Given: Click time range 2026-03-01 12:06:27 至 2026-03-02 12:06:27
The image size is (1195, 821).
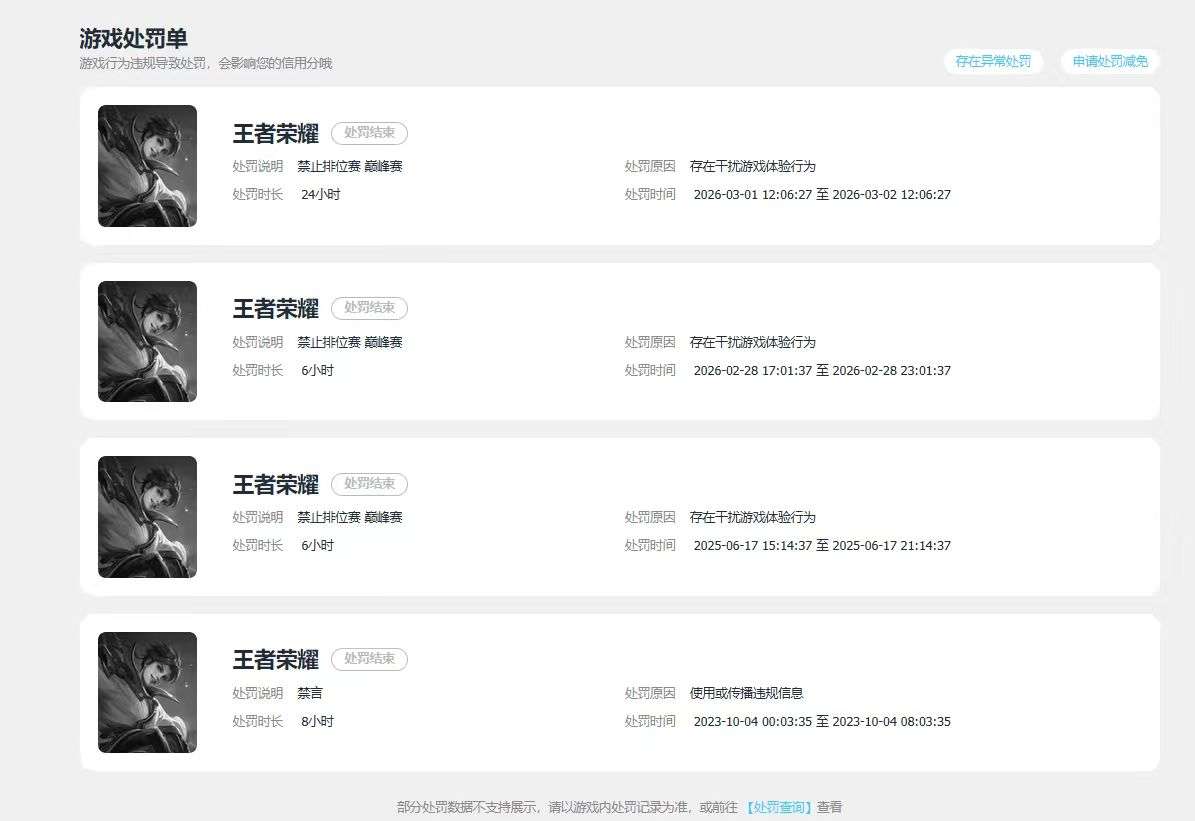Looking at the screenshot, I should [x=822, y=194].
